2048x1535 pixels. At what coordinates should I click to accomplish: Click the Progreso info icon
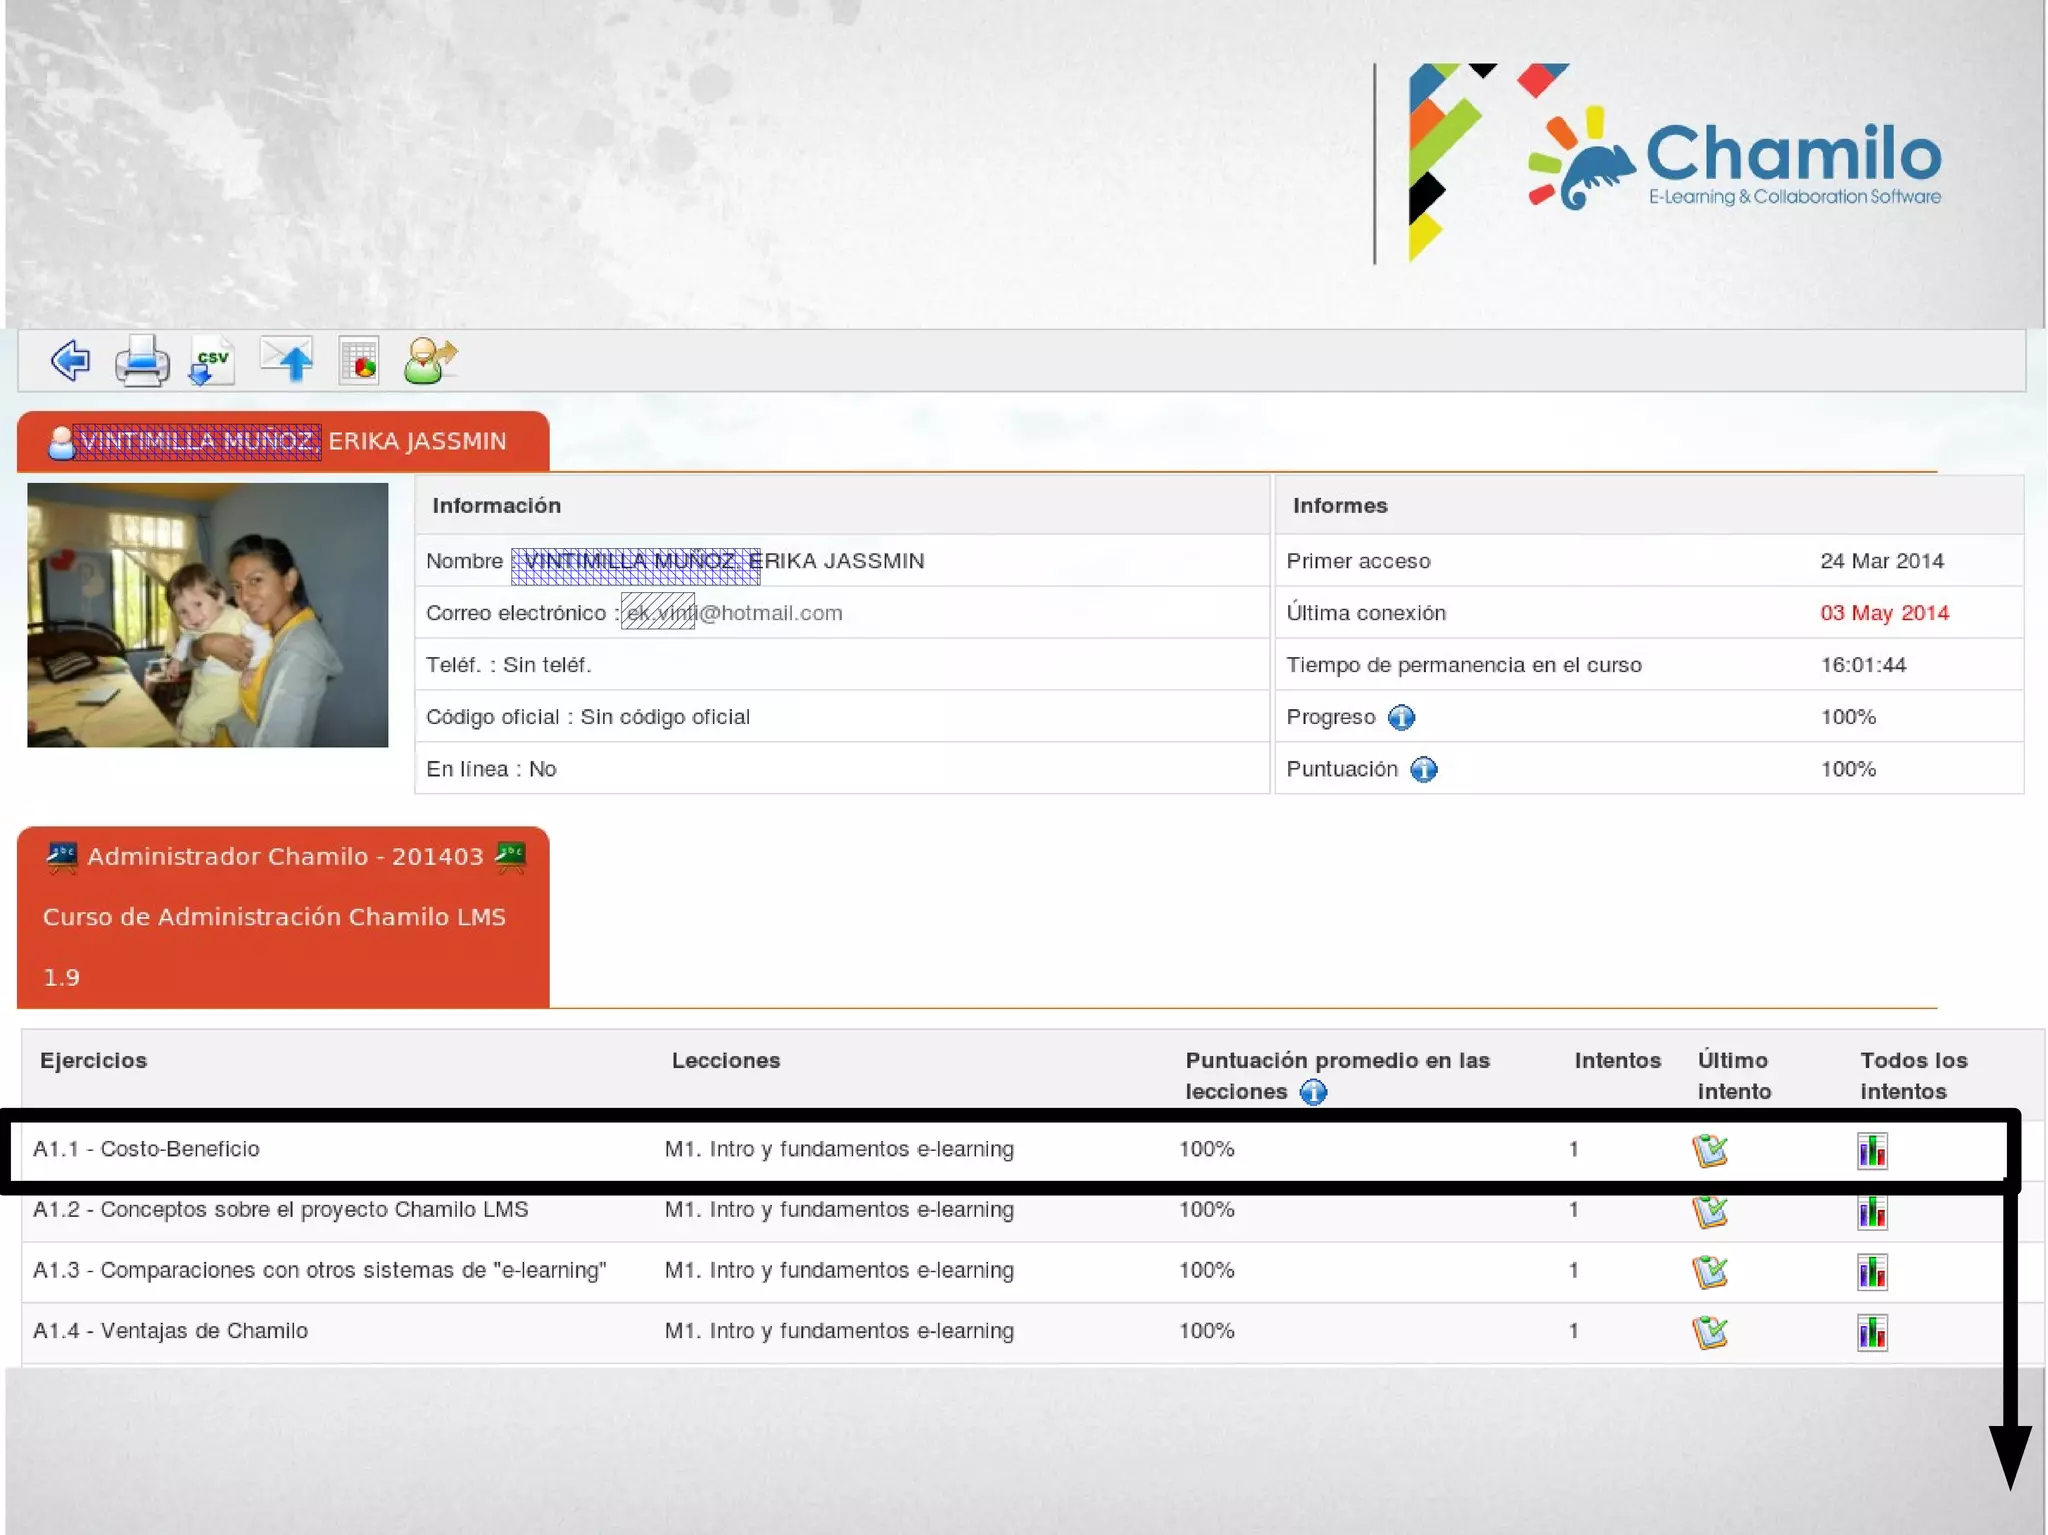click(1401, 717)
